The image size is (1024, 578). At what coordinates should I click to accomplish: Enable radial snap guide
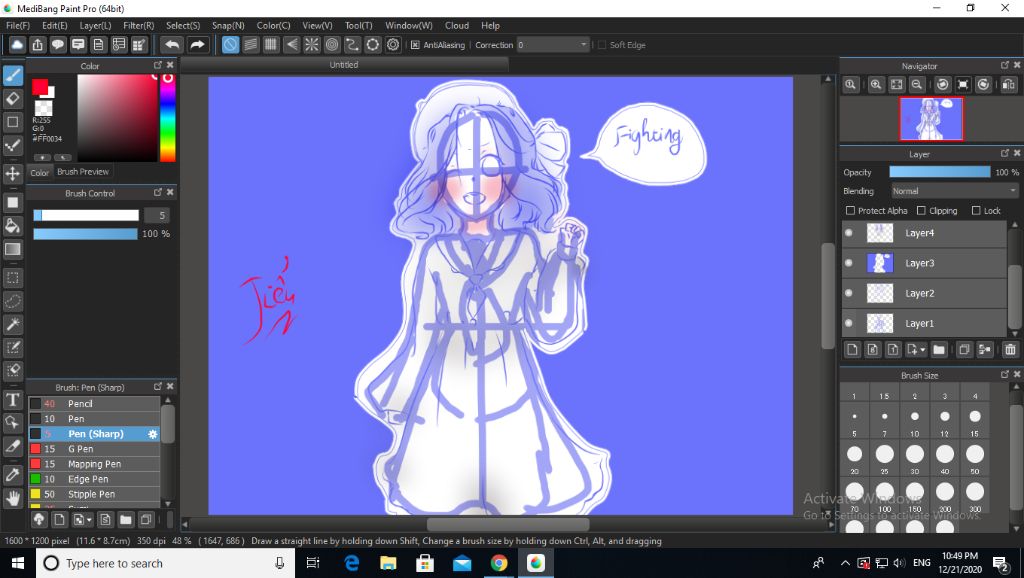tap(312, 44)
